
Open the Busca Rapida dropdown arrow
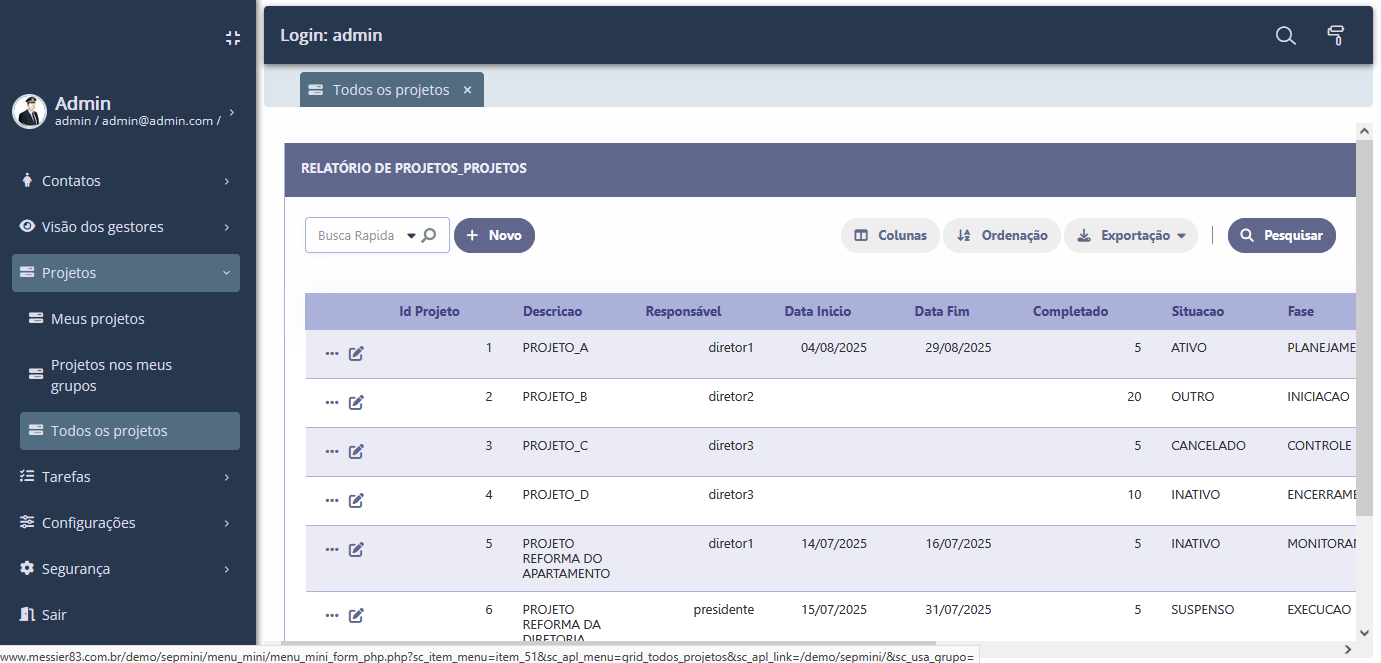click(411, 237)
